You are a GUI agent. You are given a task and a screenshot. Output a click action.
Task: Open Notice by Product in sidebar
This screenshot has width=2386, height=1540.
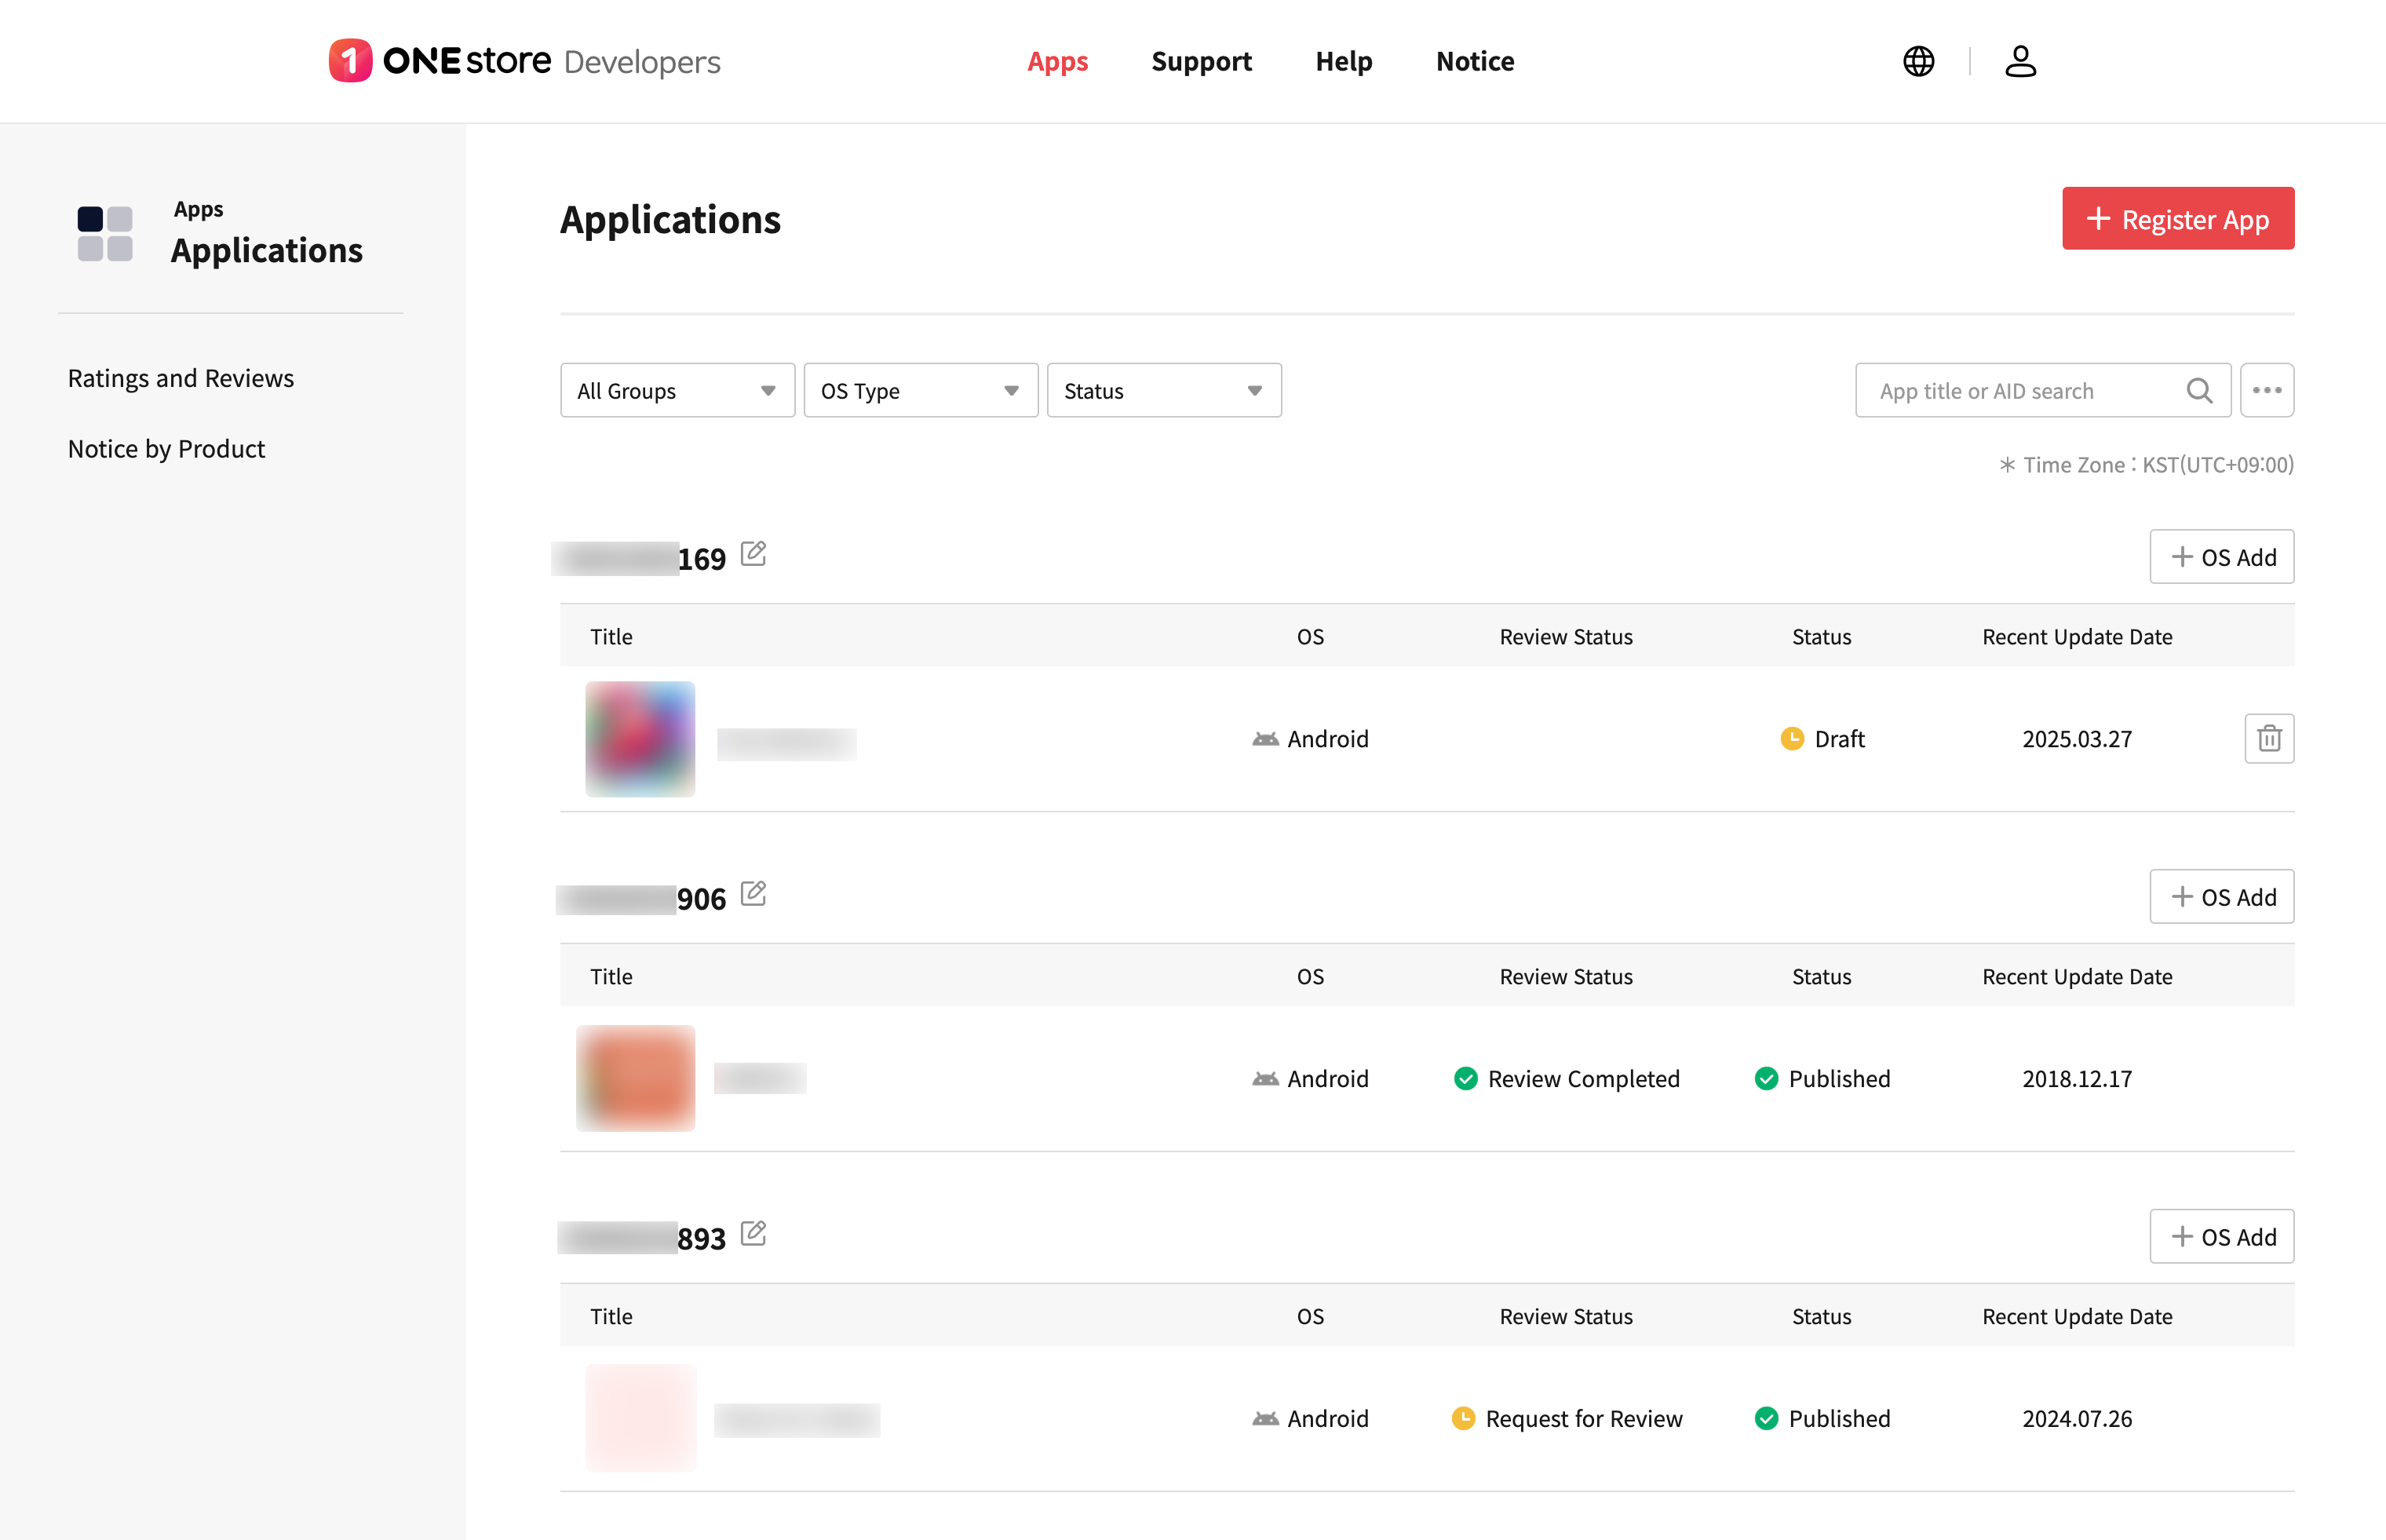tap(166, 449)
